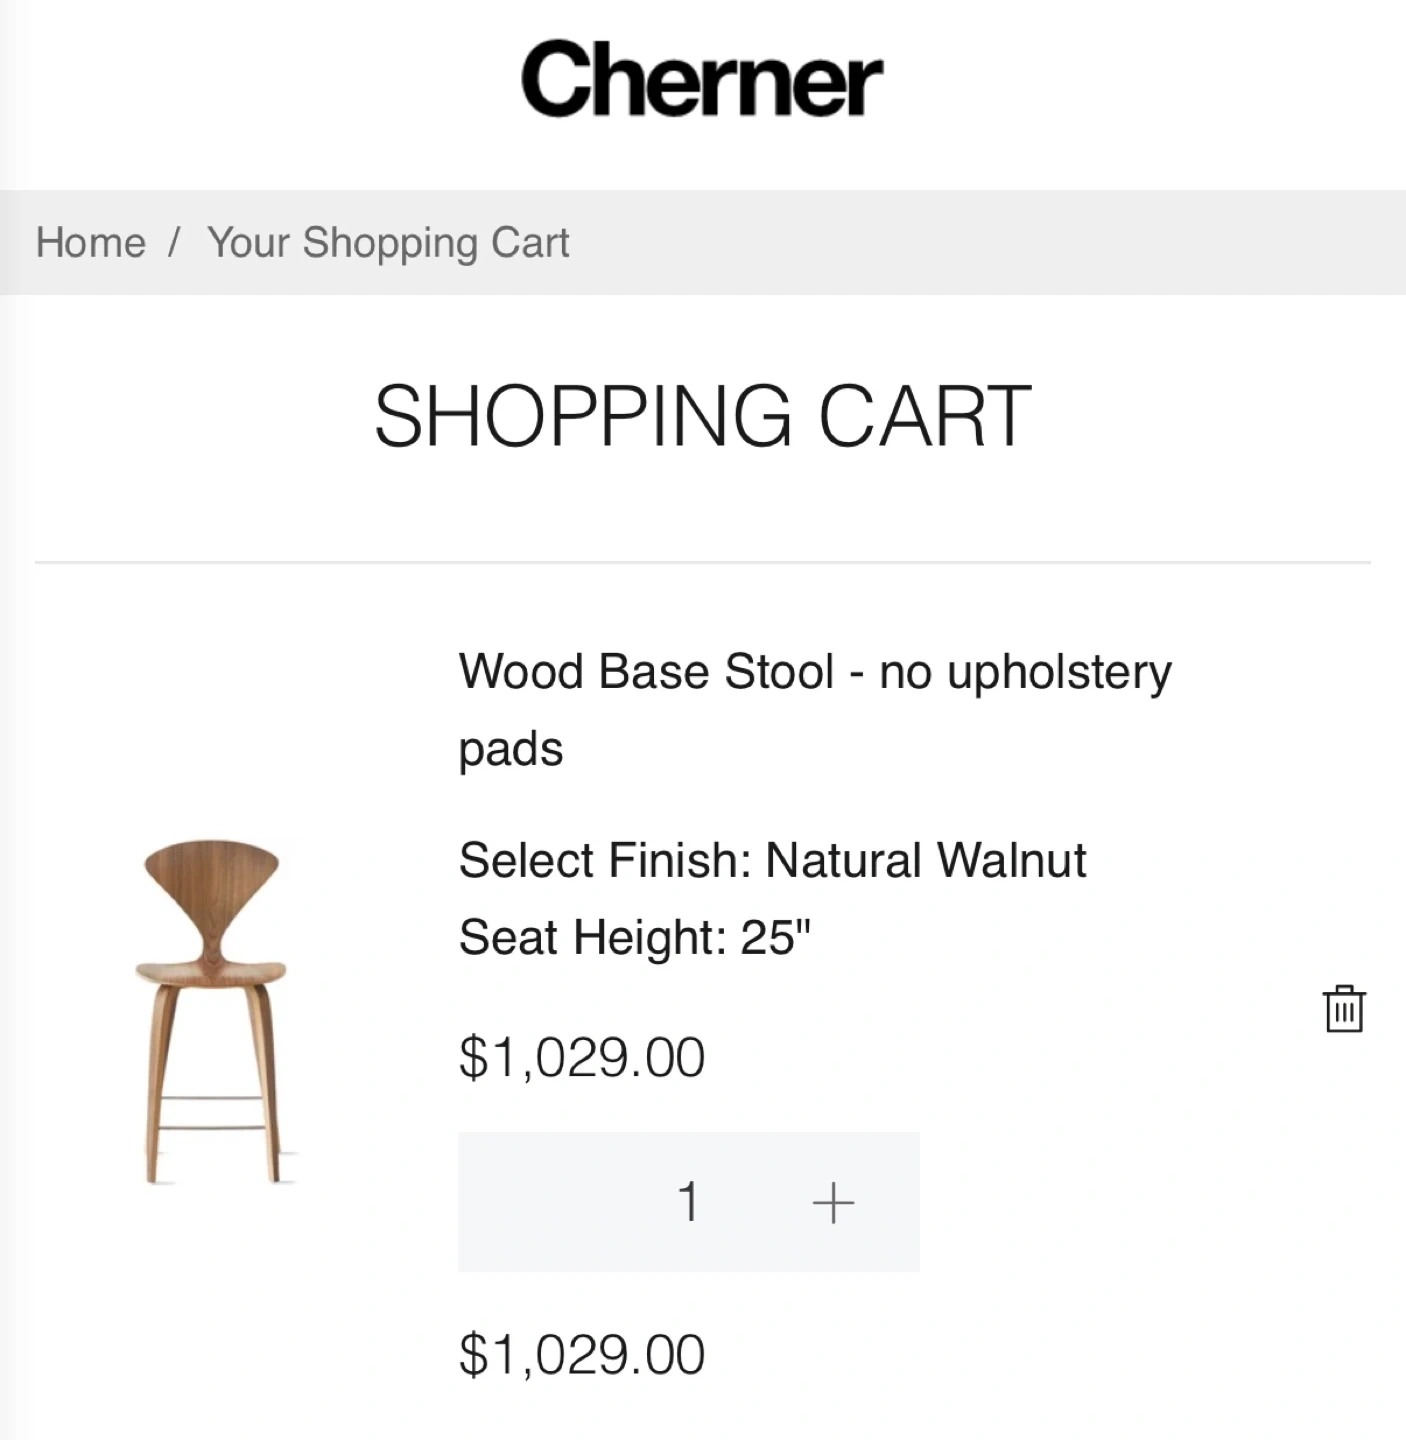Click the stool's curved backrest in the photo
This screenshot has width=1406, height=1440.
pyautogui.click(x=211, y=880)
